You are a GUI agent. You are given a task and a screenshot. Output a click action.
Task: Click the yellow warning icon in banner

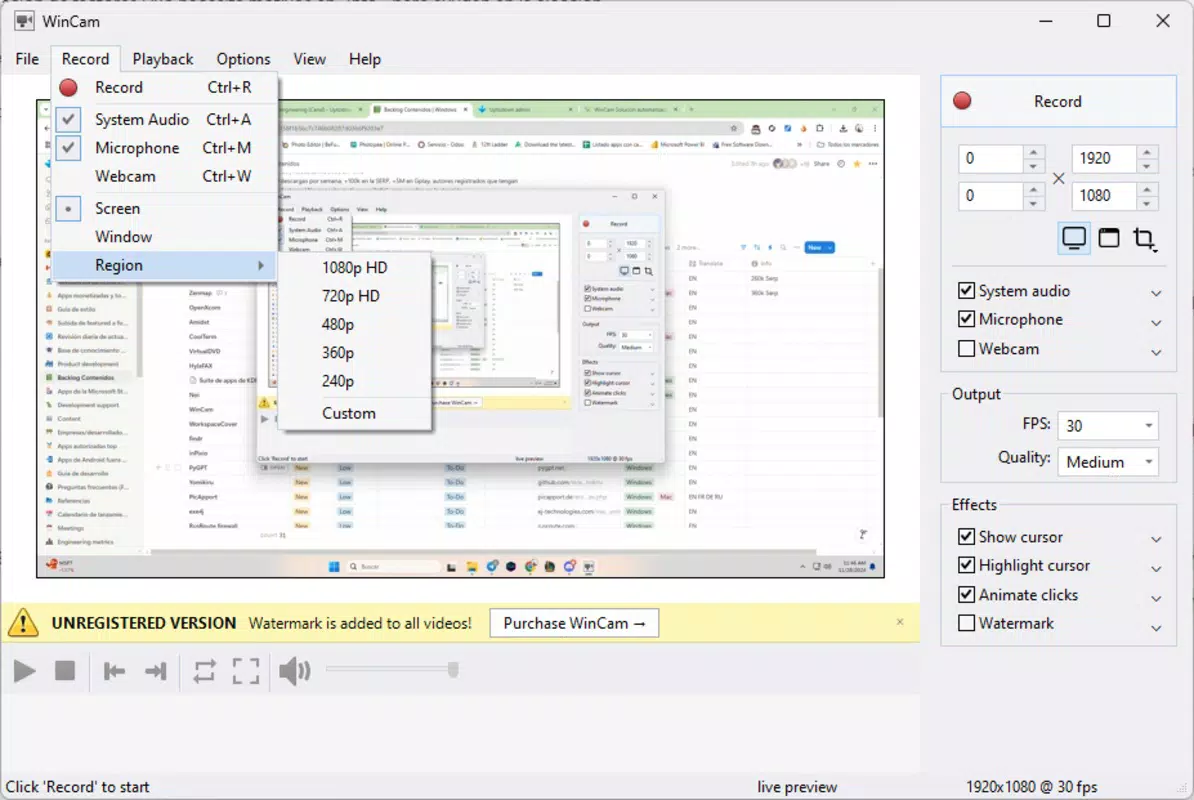(x=24, y=623)
